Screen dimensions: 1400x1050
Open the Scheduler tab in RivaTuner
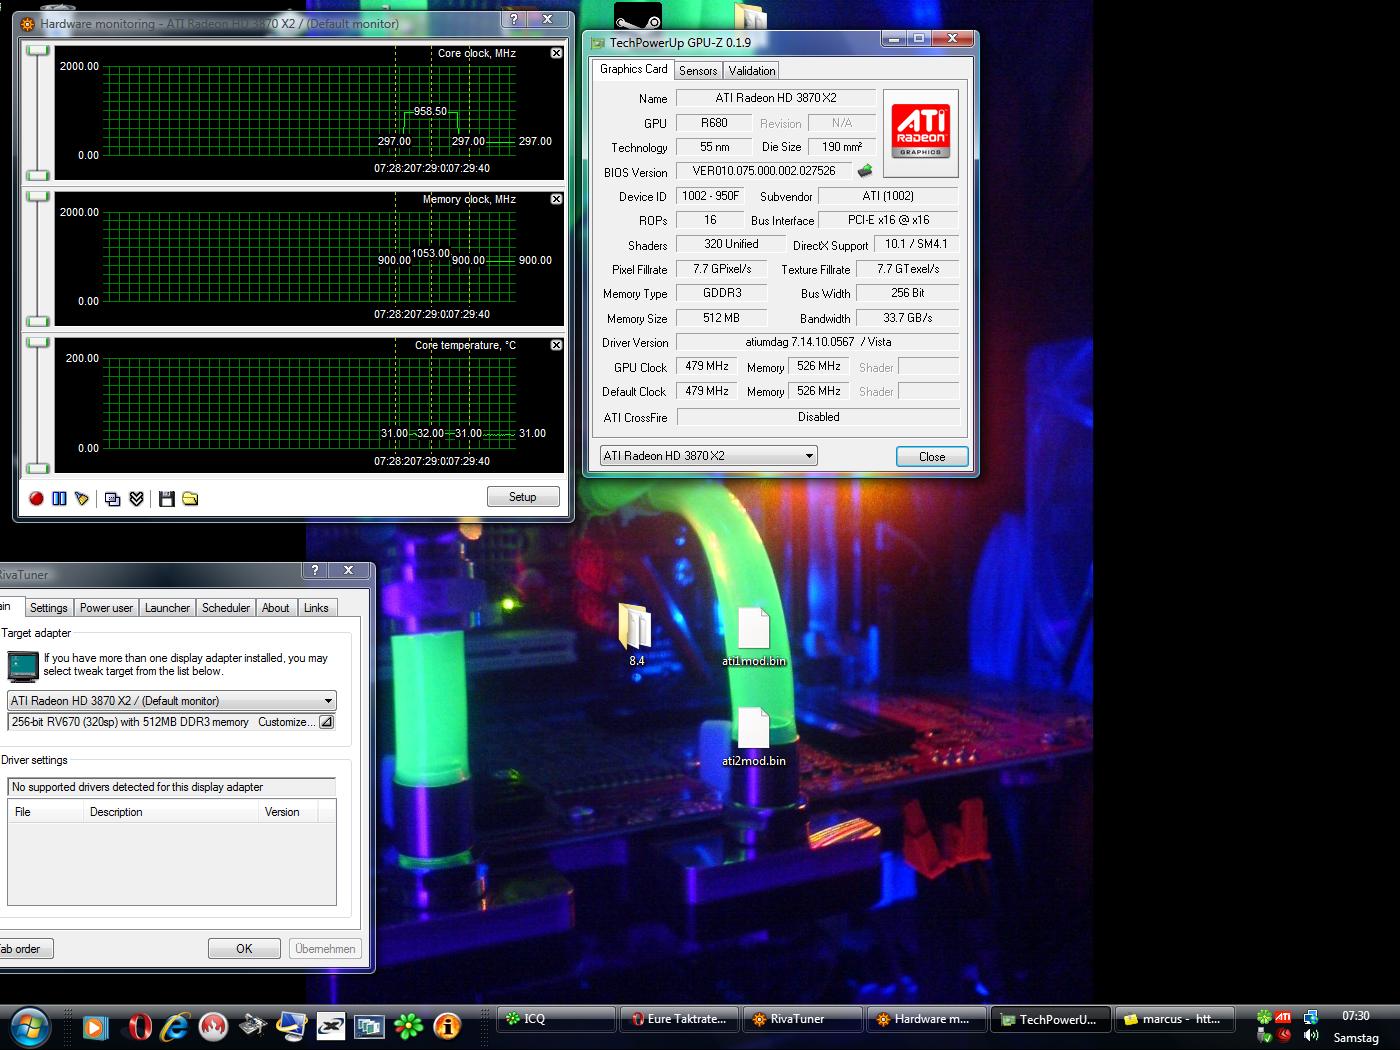226,608
